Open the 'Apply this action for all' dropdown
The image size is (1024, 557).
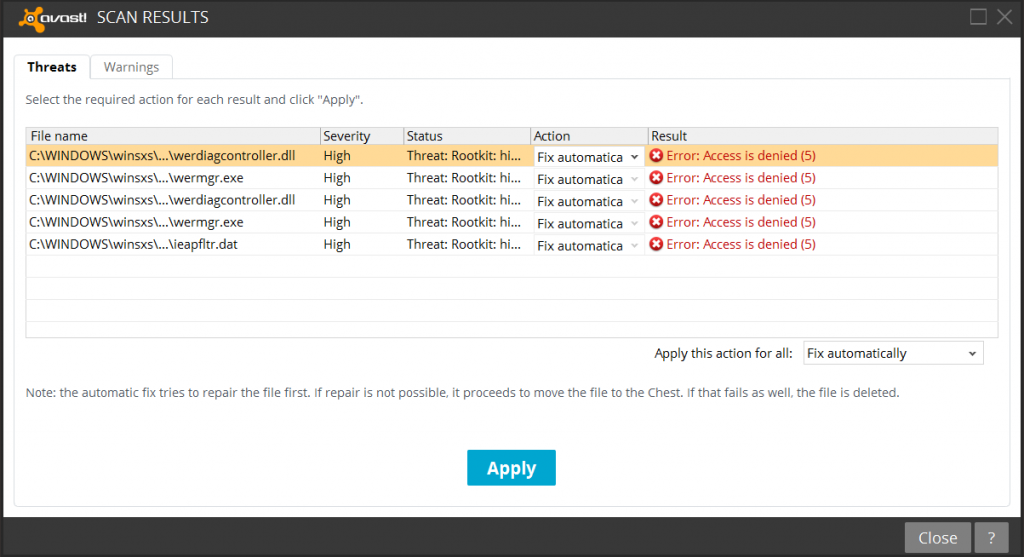coord(893,353)
